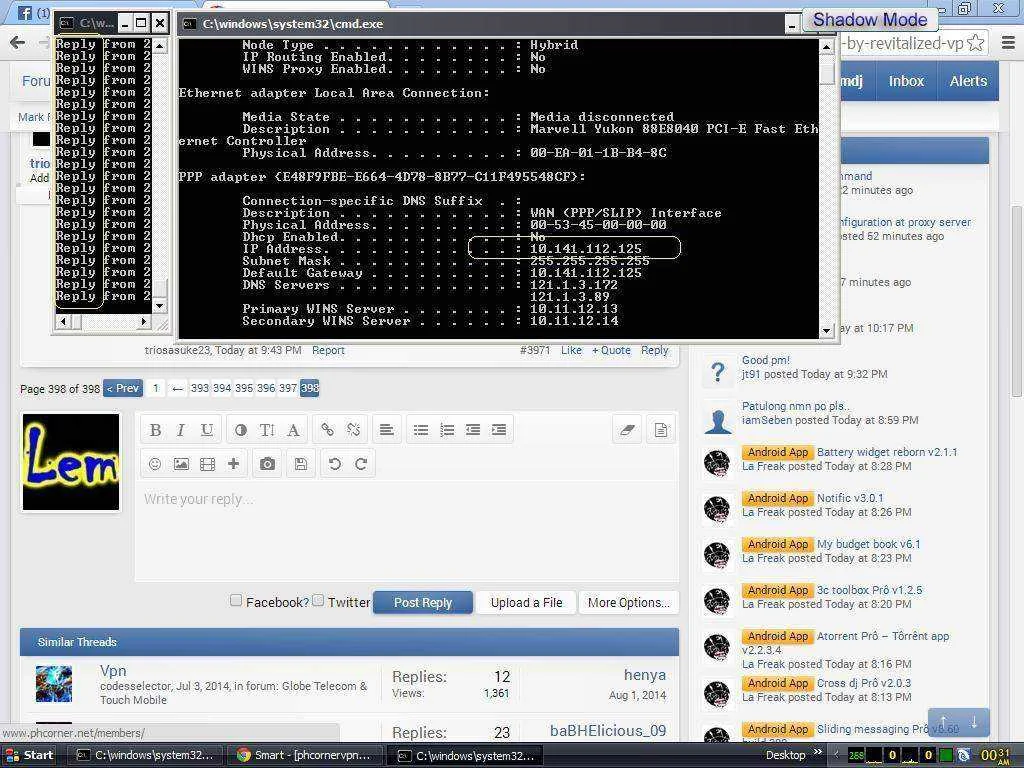Open the Good pm! thread
This screenshot has height=768, width=1024.
[x=765, y=360]
